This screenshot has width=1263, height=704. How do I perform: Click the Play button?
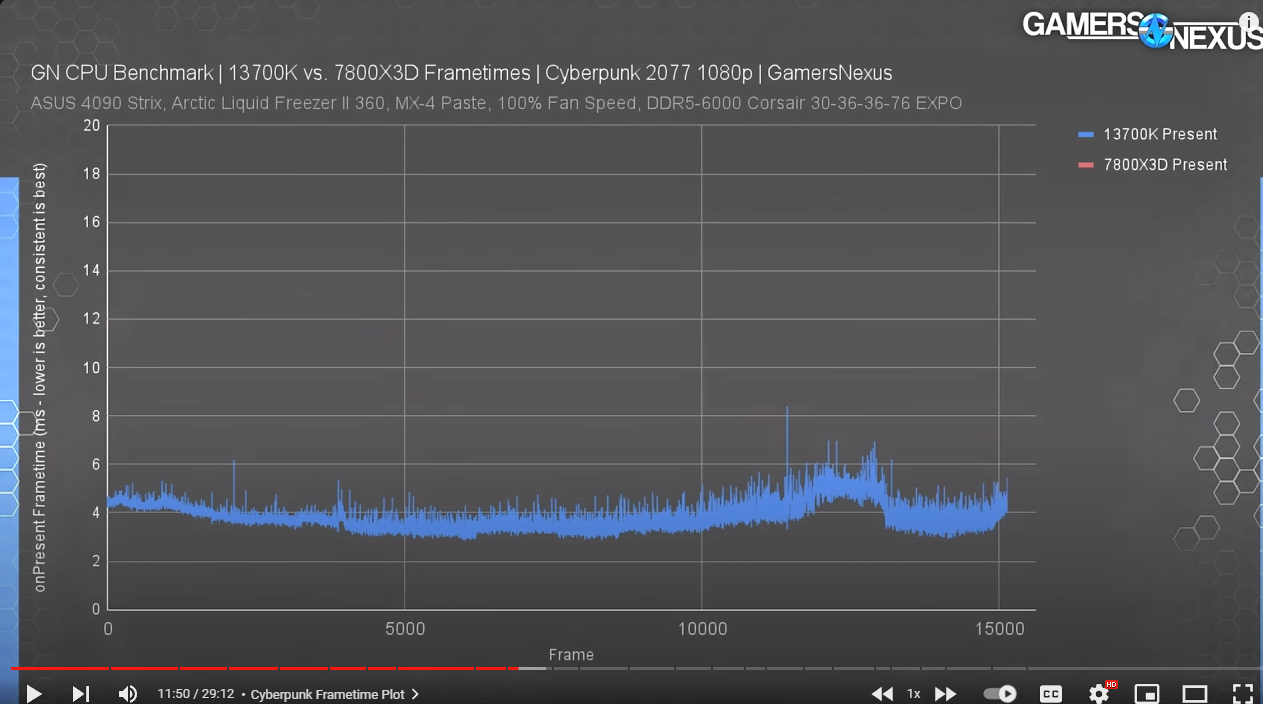click(x=33, y=693)
